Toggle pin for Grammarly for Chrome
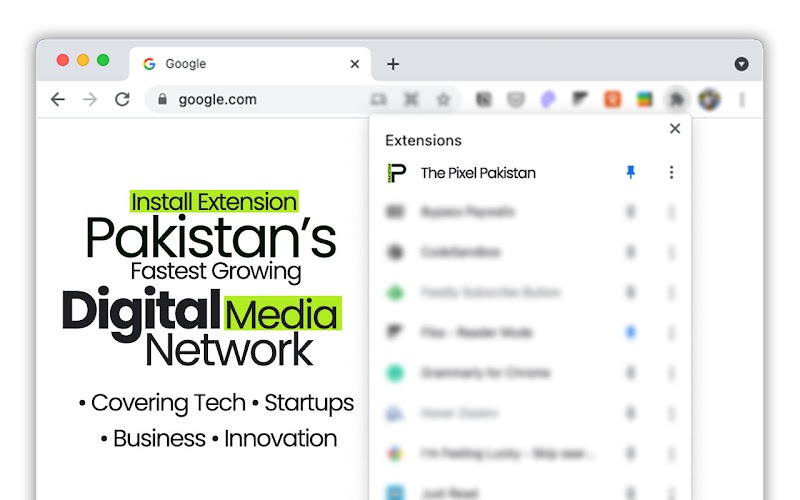This screenshot has height=500, width=800. pyautogui.click(x=630, y=373)
